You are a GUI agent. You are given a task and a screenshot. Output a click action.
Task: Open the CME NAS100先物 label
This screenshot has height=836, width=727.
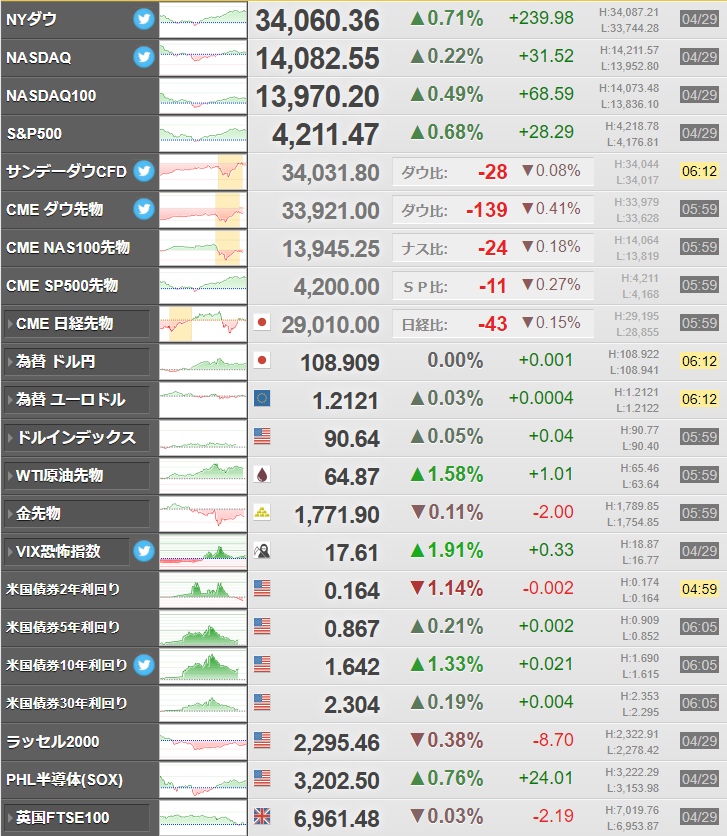pos(68,247)
